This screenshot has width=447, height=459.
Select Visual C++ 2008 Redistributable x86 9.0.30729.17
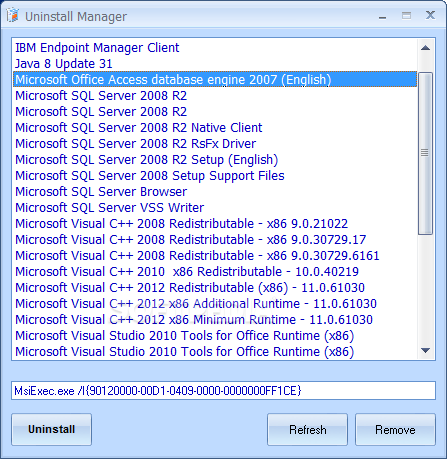(215, 240)
